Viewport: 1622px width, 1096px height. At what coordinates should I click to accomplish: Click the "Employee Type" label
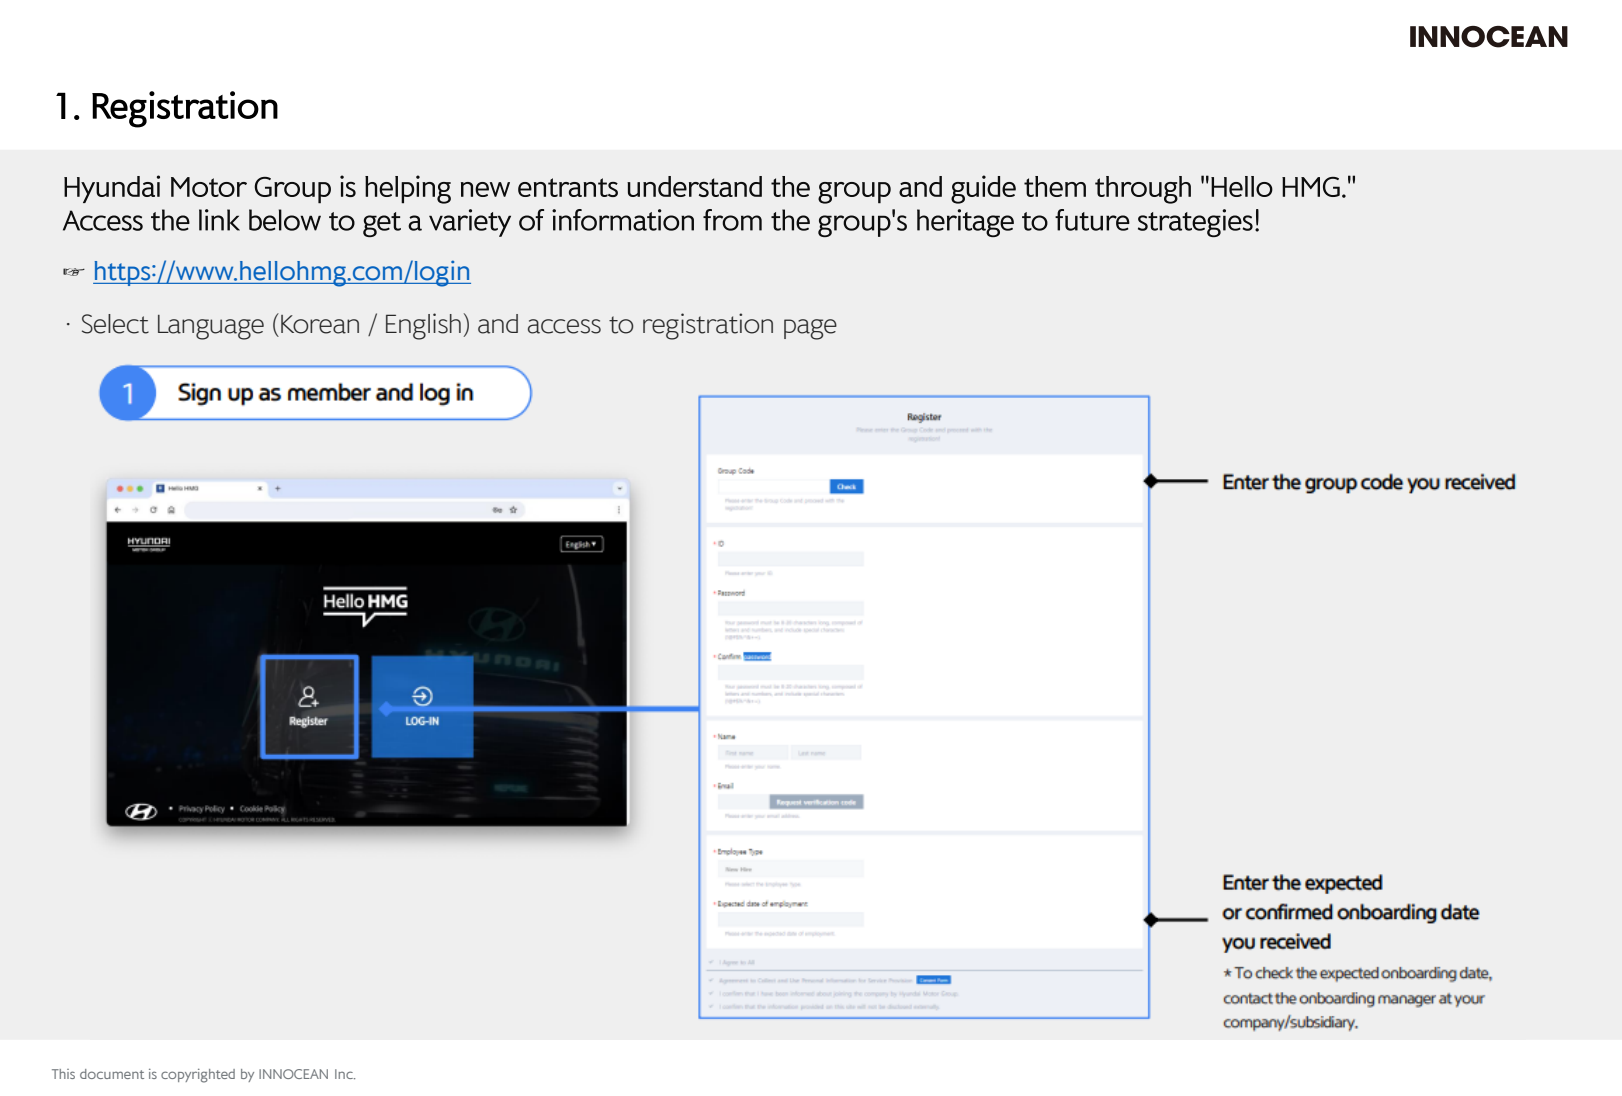(x=740, y=852)
